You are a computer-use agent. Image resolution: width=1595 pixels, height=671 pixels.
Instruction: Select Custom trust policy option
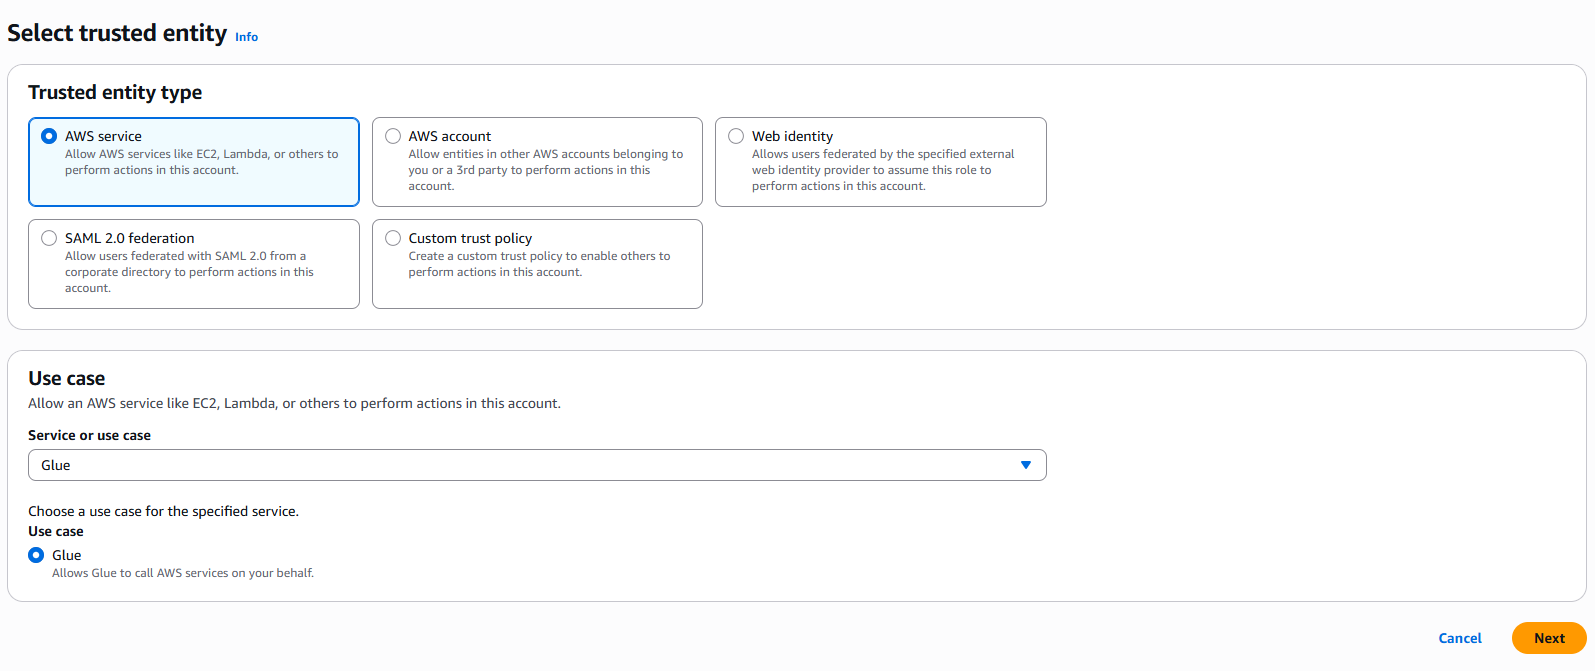pos(393,238)
